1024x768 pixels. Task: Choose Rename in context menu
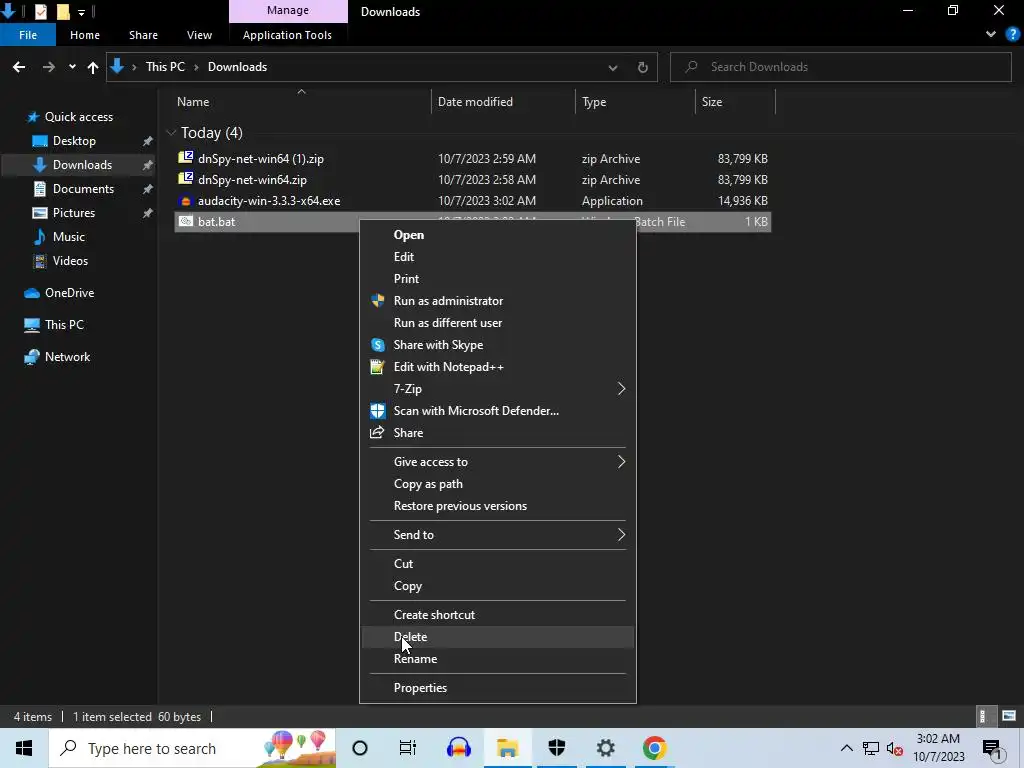(498, 659)
